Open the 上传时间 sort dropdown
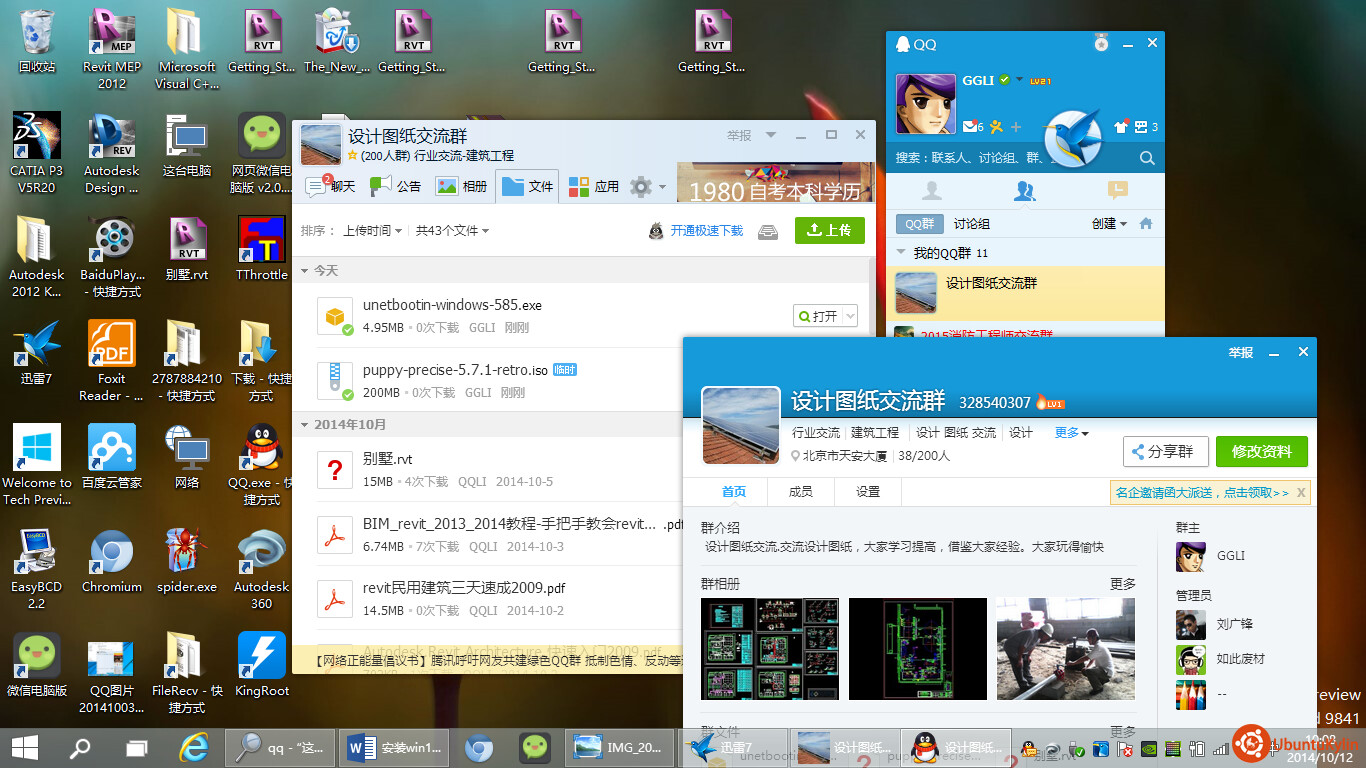 [371, 231]
